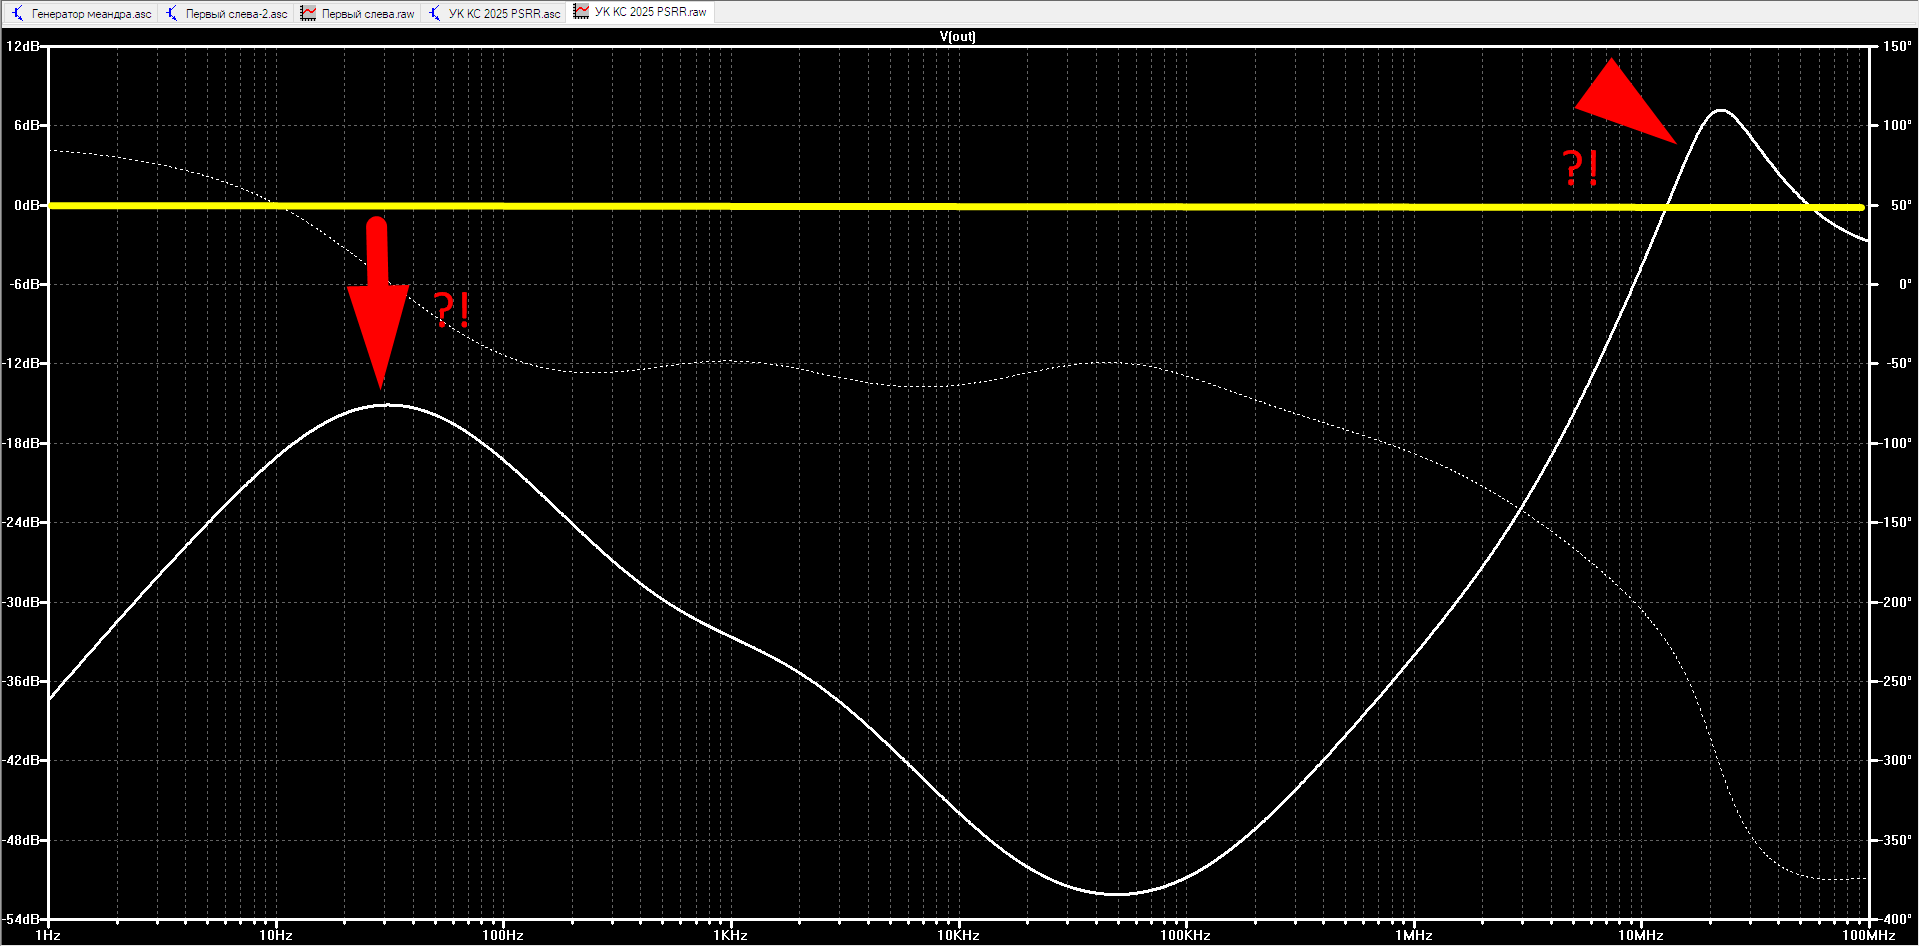The height and width of the screenshot is (947, 1919).
Task: Click the "-200°" right axis label
Action: 1895,602
